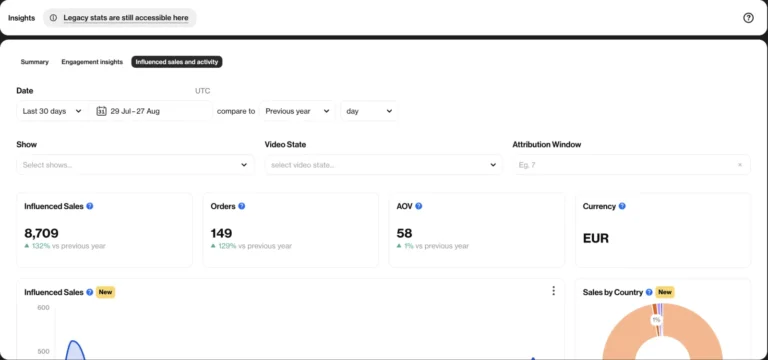The height and width of the screenshot is (360, 768).
Task: Open the calendar icon in date range
Action: [x=101, y=111]
